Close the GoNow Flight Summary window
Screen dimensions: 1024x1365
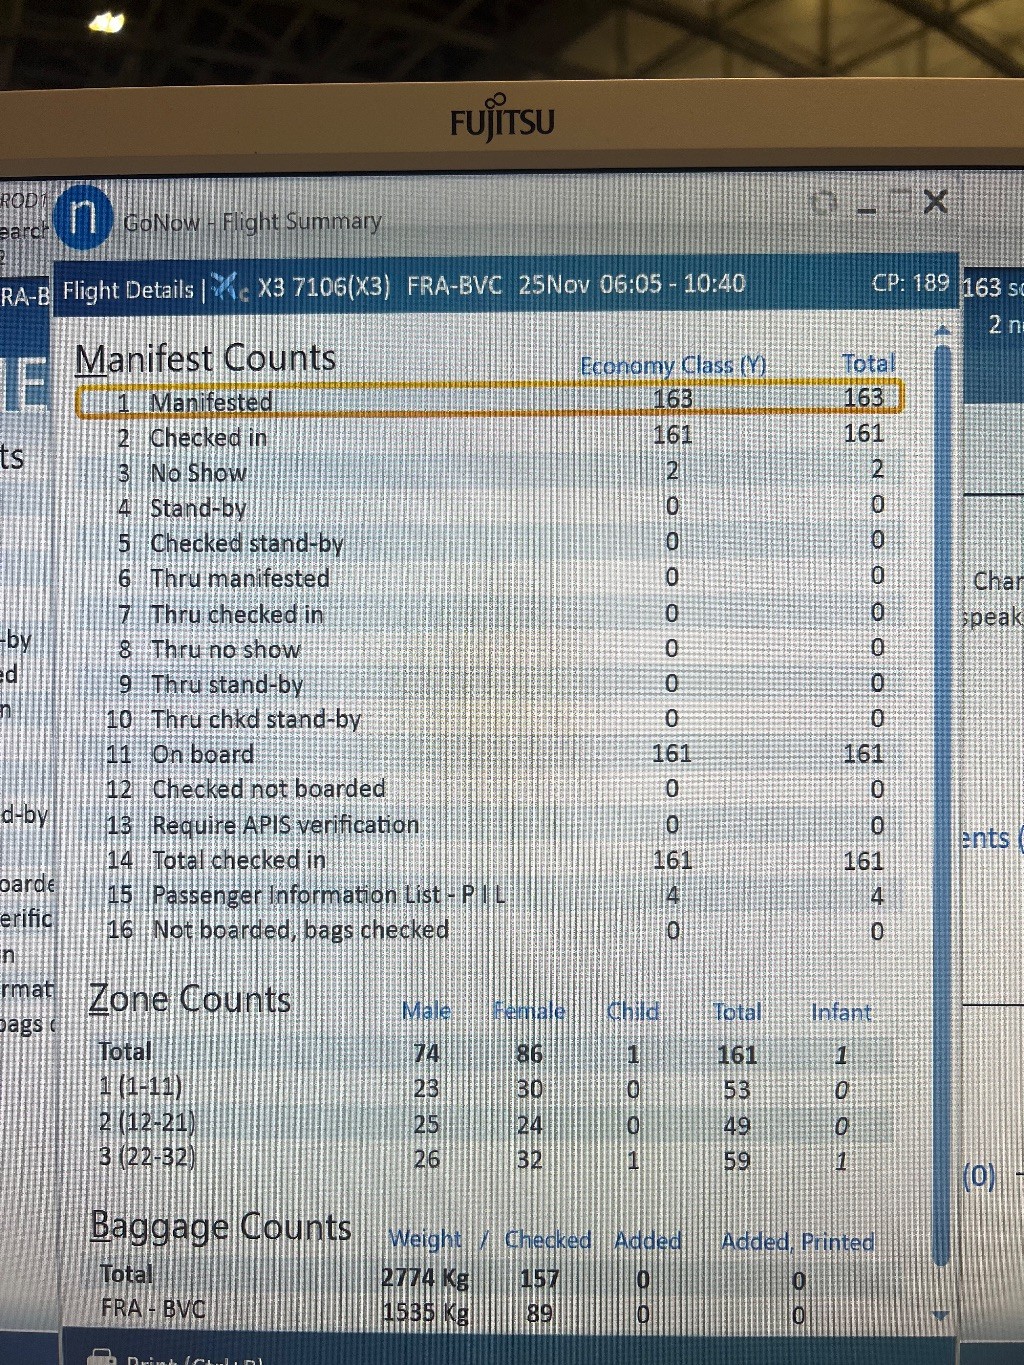(x=936, y=202)
